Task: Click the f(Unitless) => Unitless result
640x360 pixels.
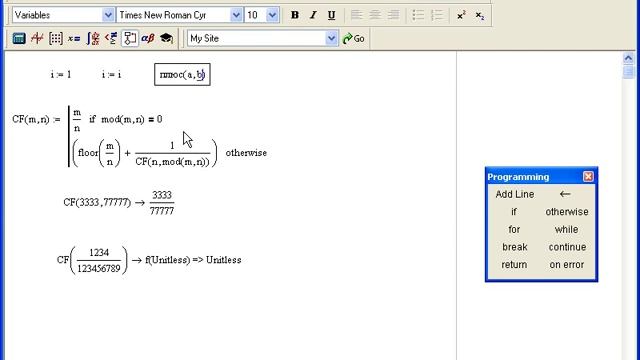Action: pyautogui.click(x=193, y=260)
